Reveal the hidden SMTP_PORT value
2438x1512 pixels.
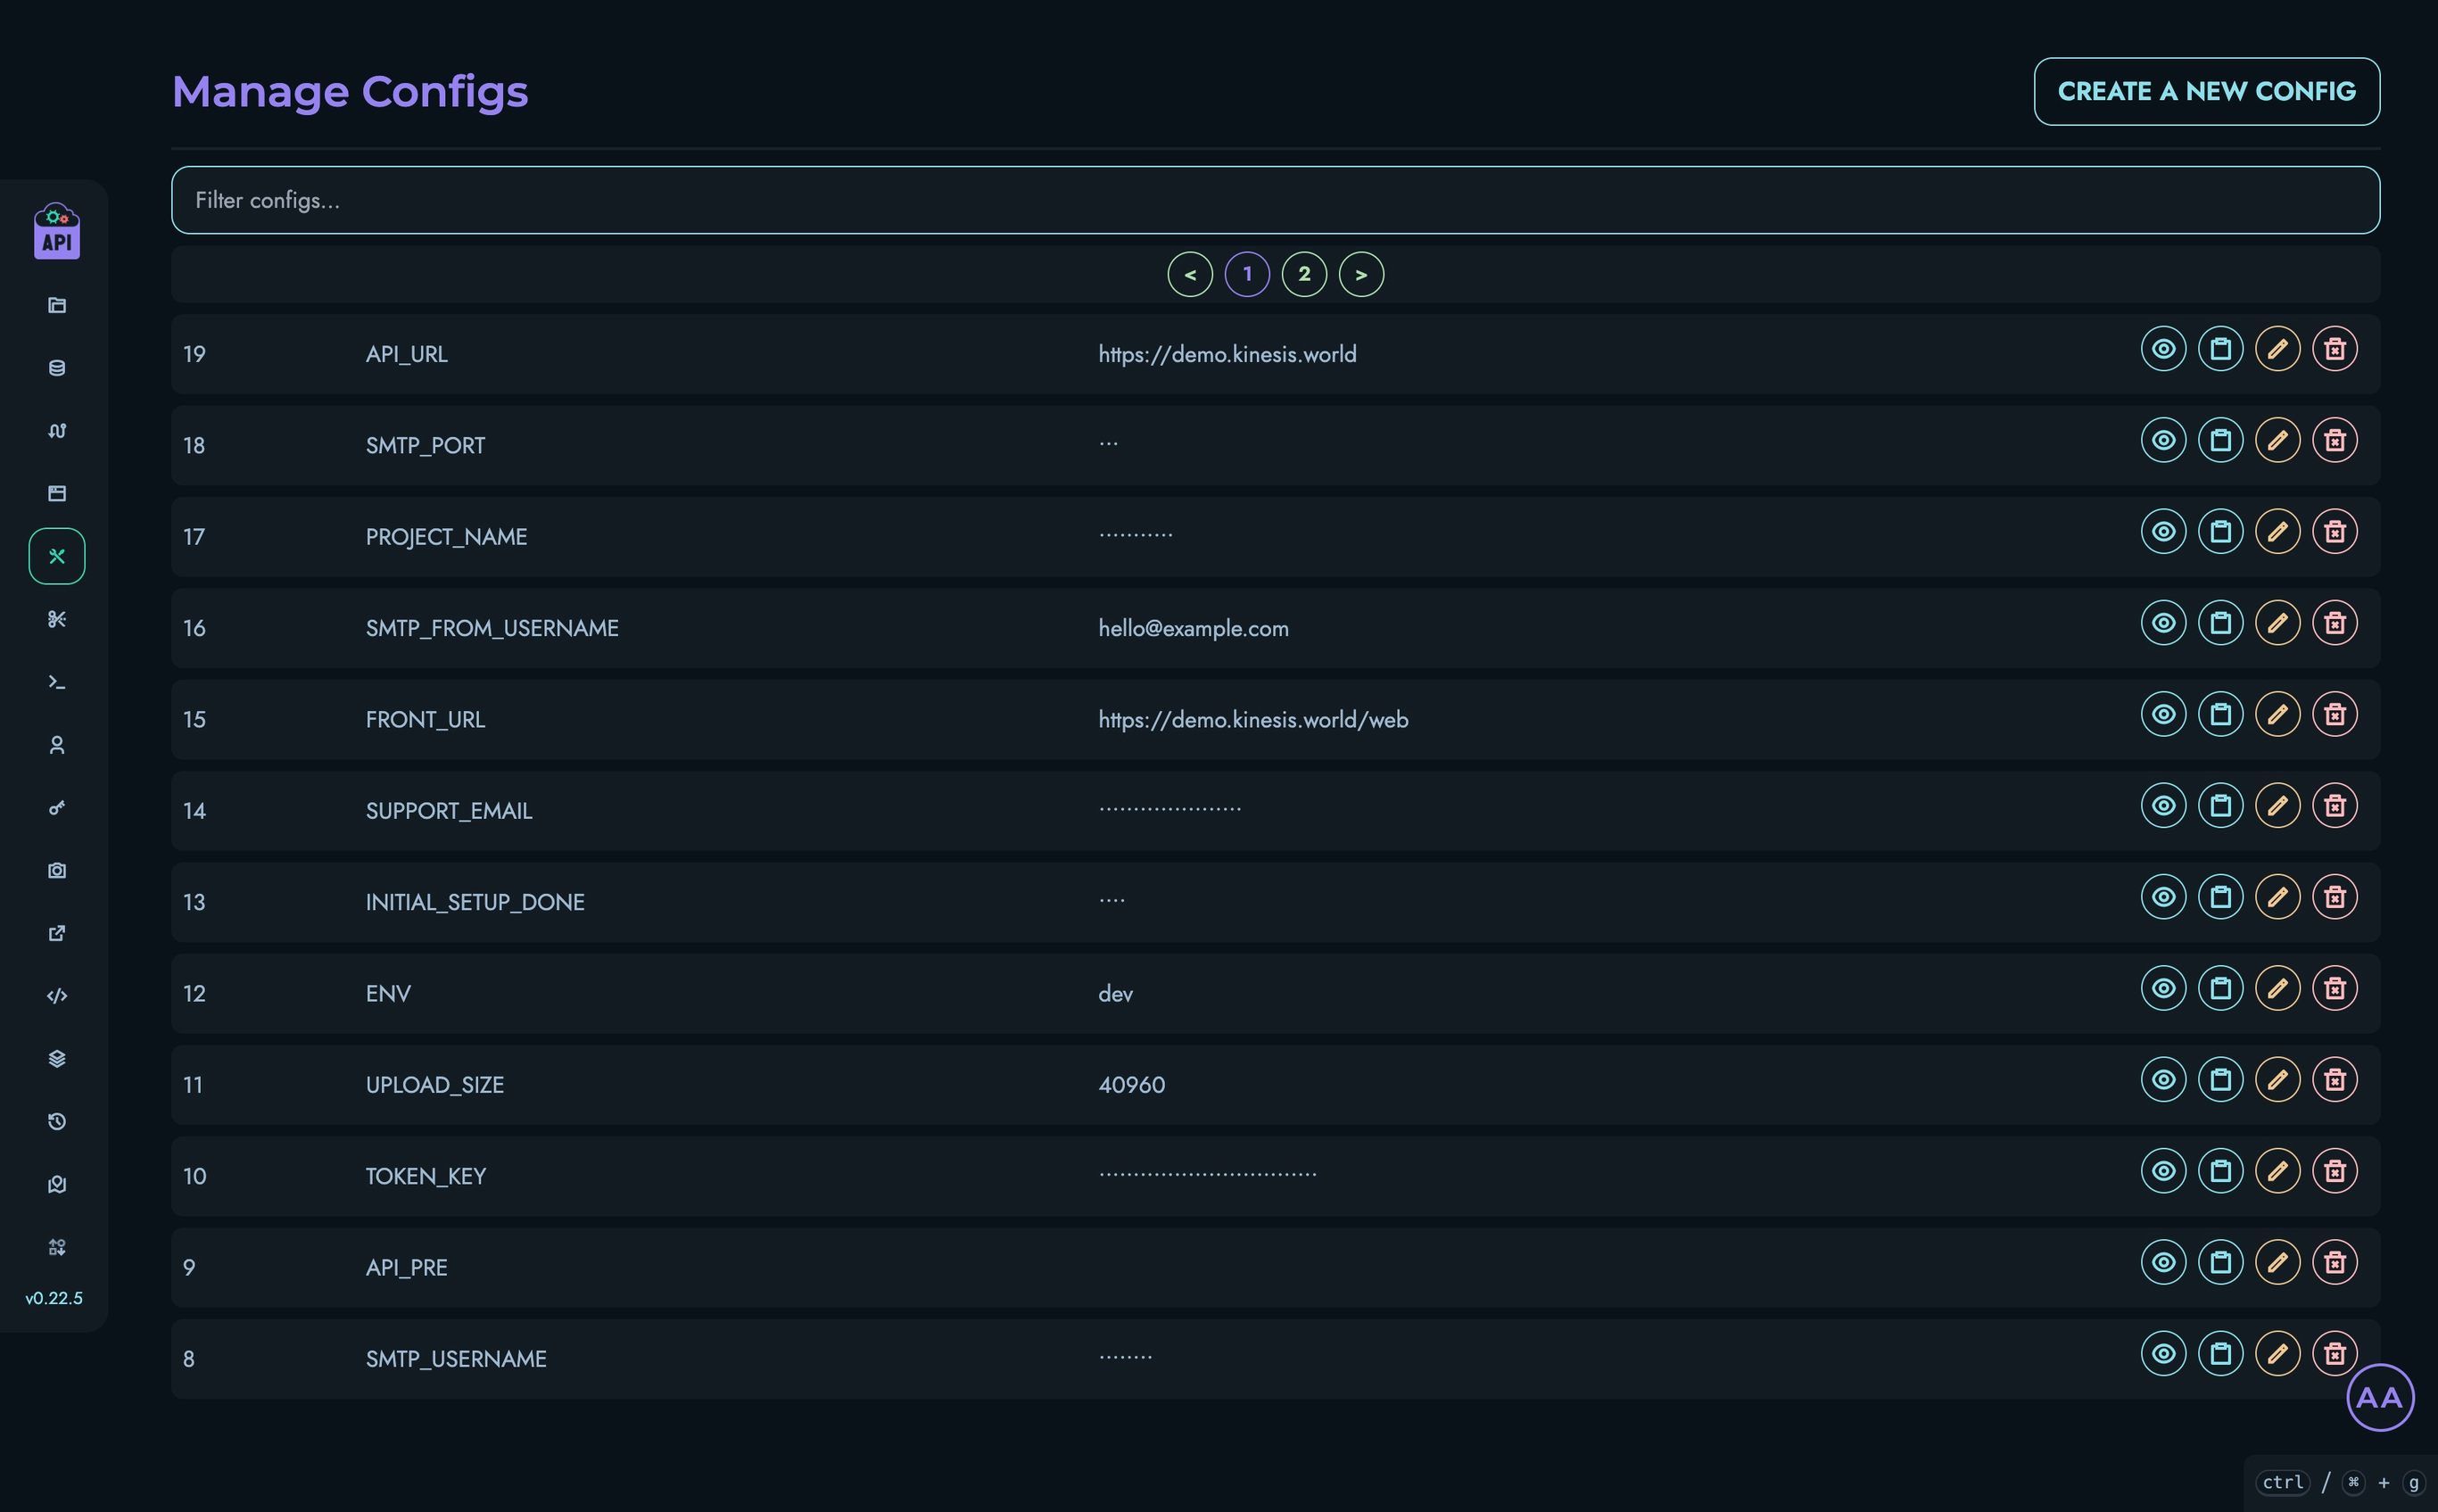2164,440
